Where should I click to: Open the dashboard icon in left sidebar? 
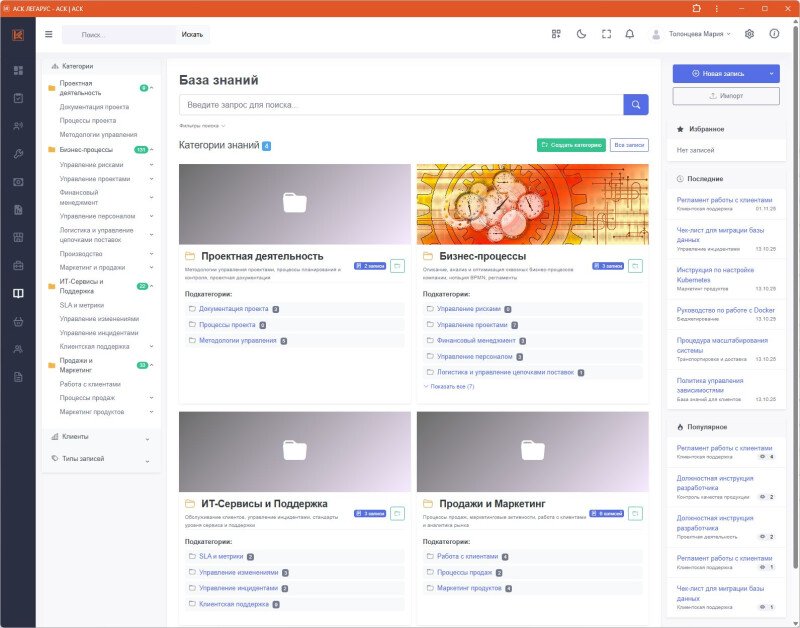pos(18,71)
